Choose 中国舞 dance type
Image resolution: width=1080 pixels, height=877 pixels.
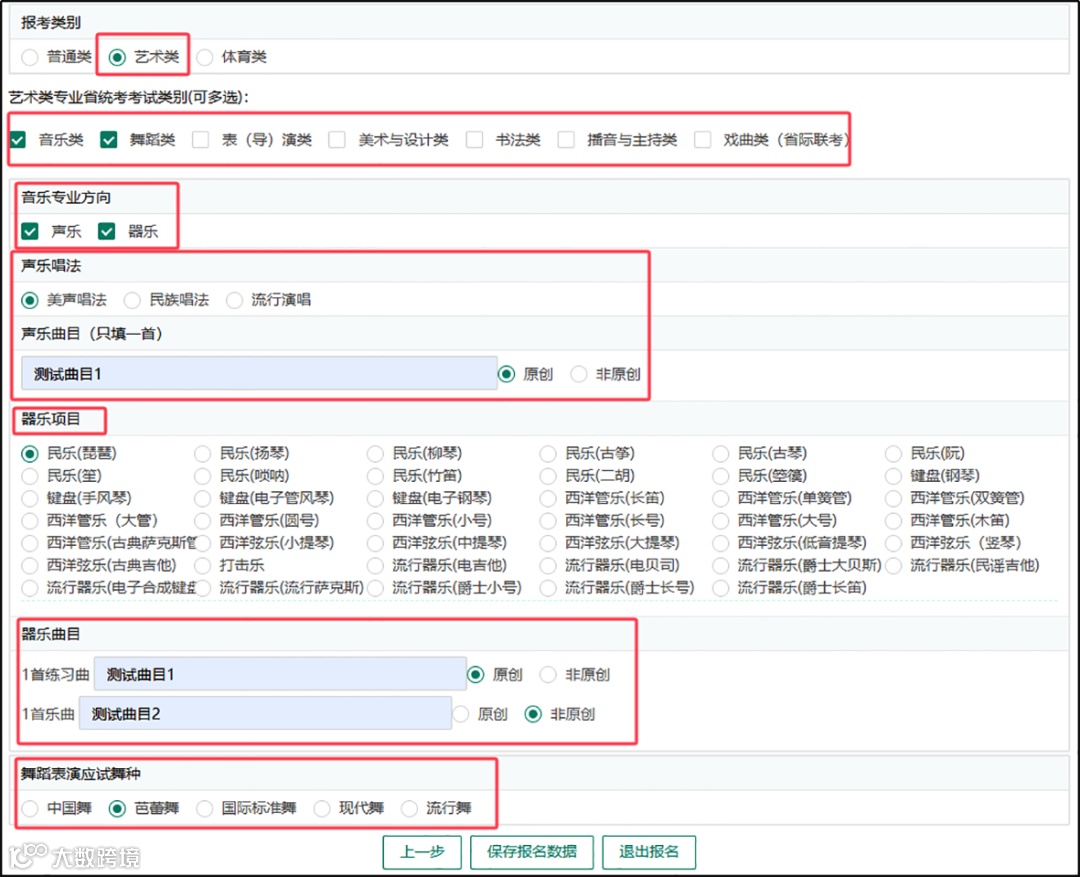[x=30, y=808]
